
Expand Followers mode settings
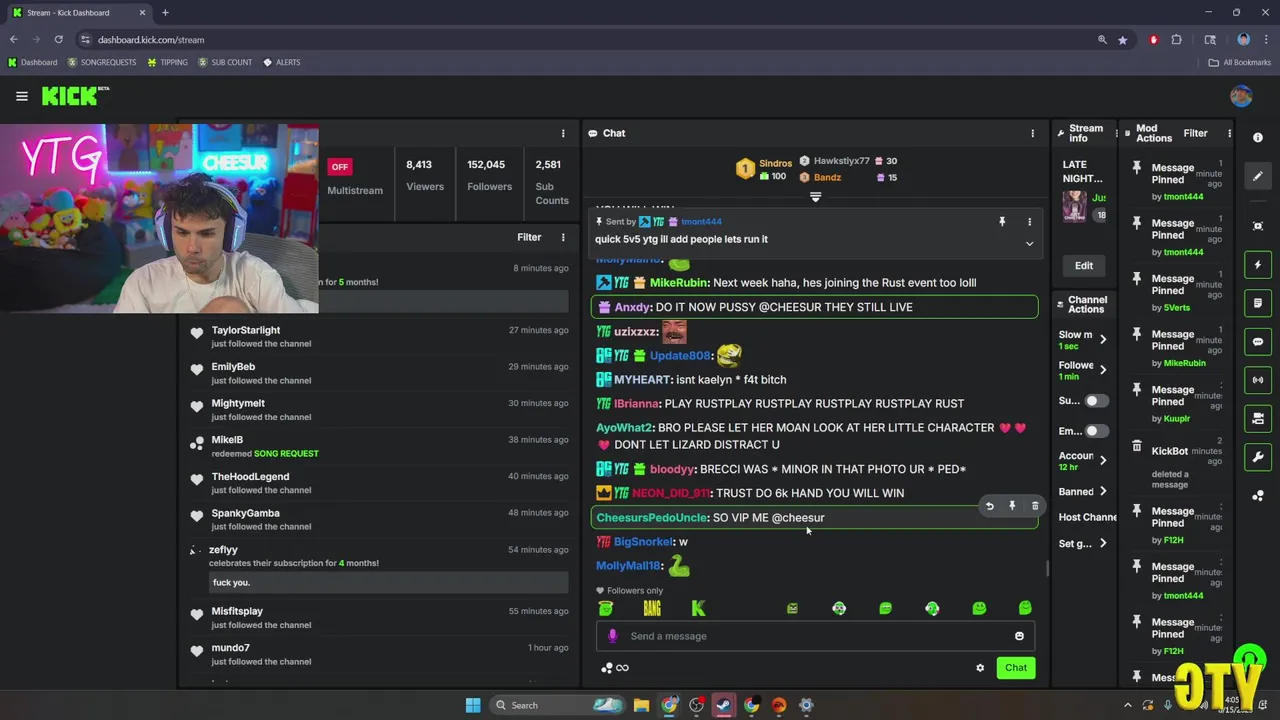click(x=1103, y=370)
